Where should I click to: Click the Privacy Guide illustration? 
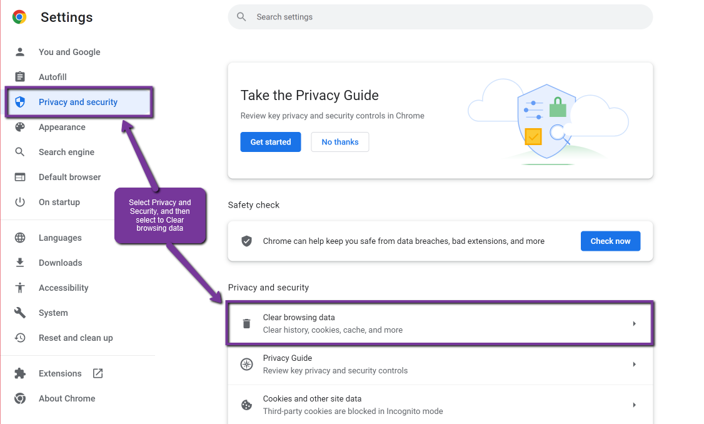tap(548, 122)
